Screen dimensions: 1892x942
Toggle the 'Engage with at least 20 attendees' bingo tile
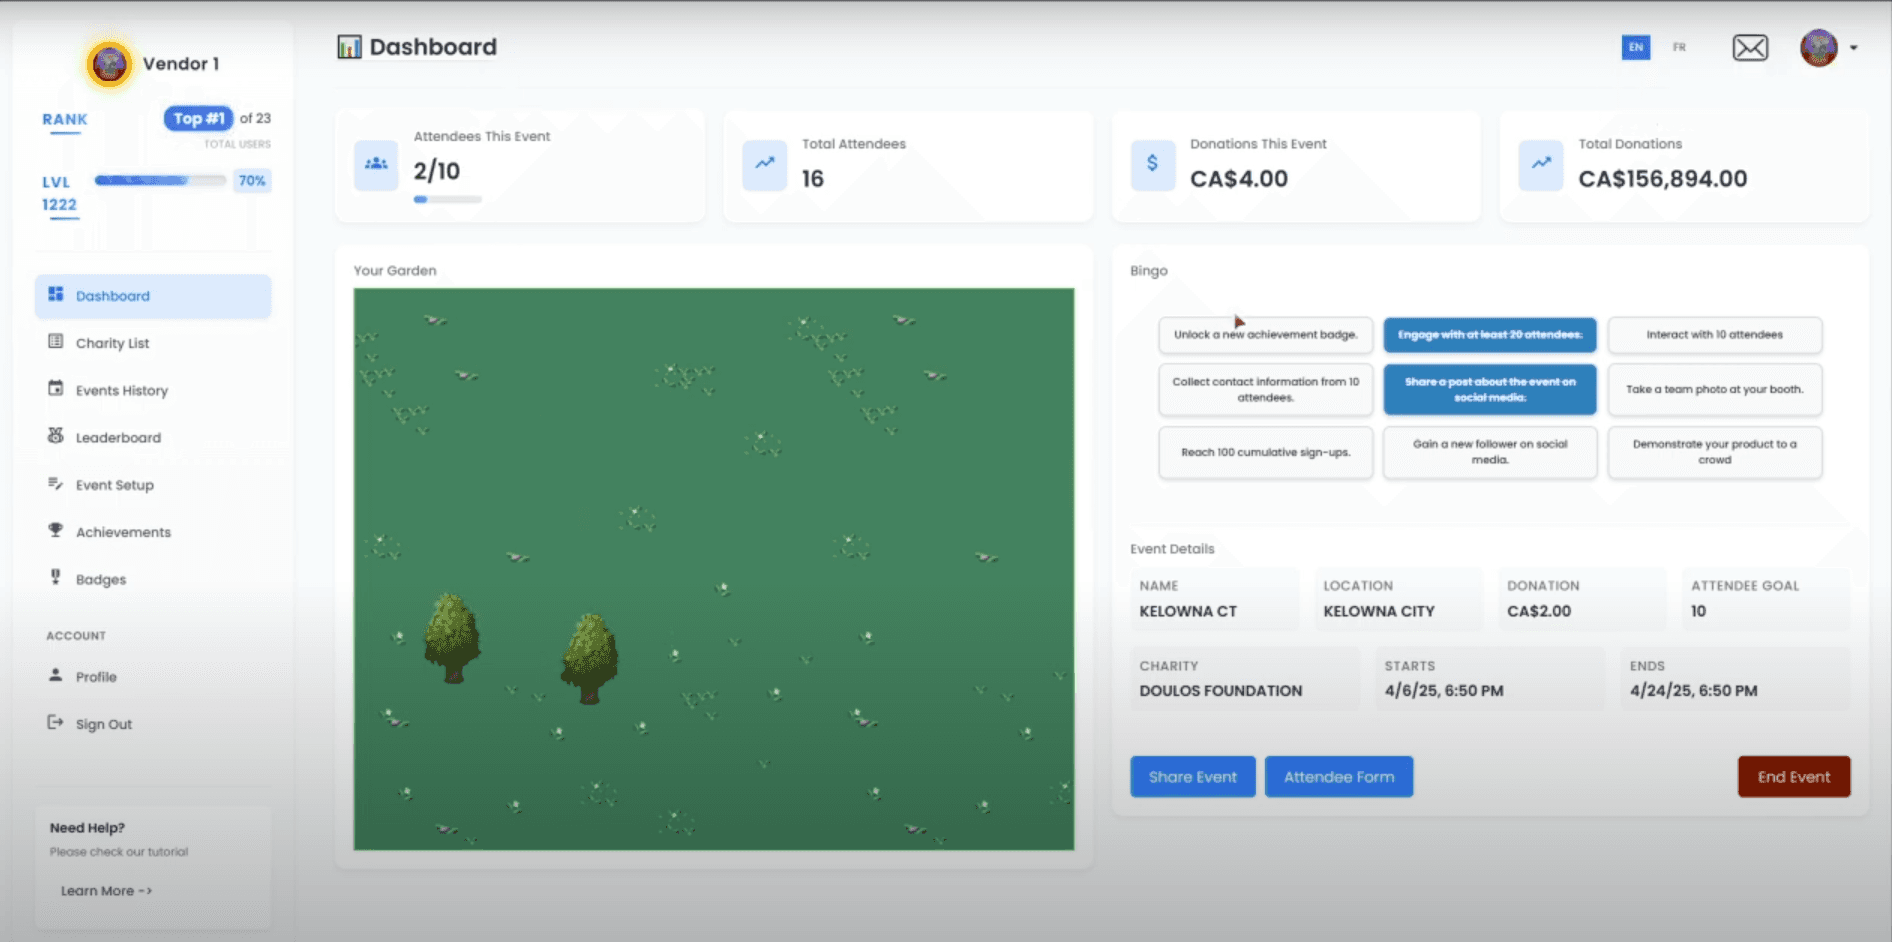point(1489,335)
